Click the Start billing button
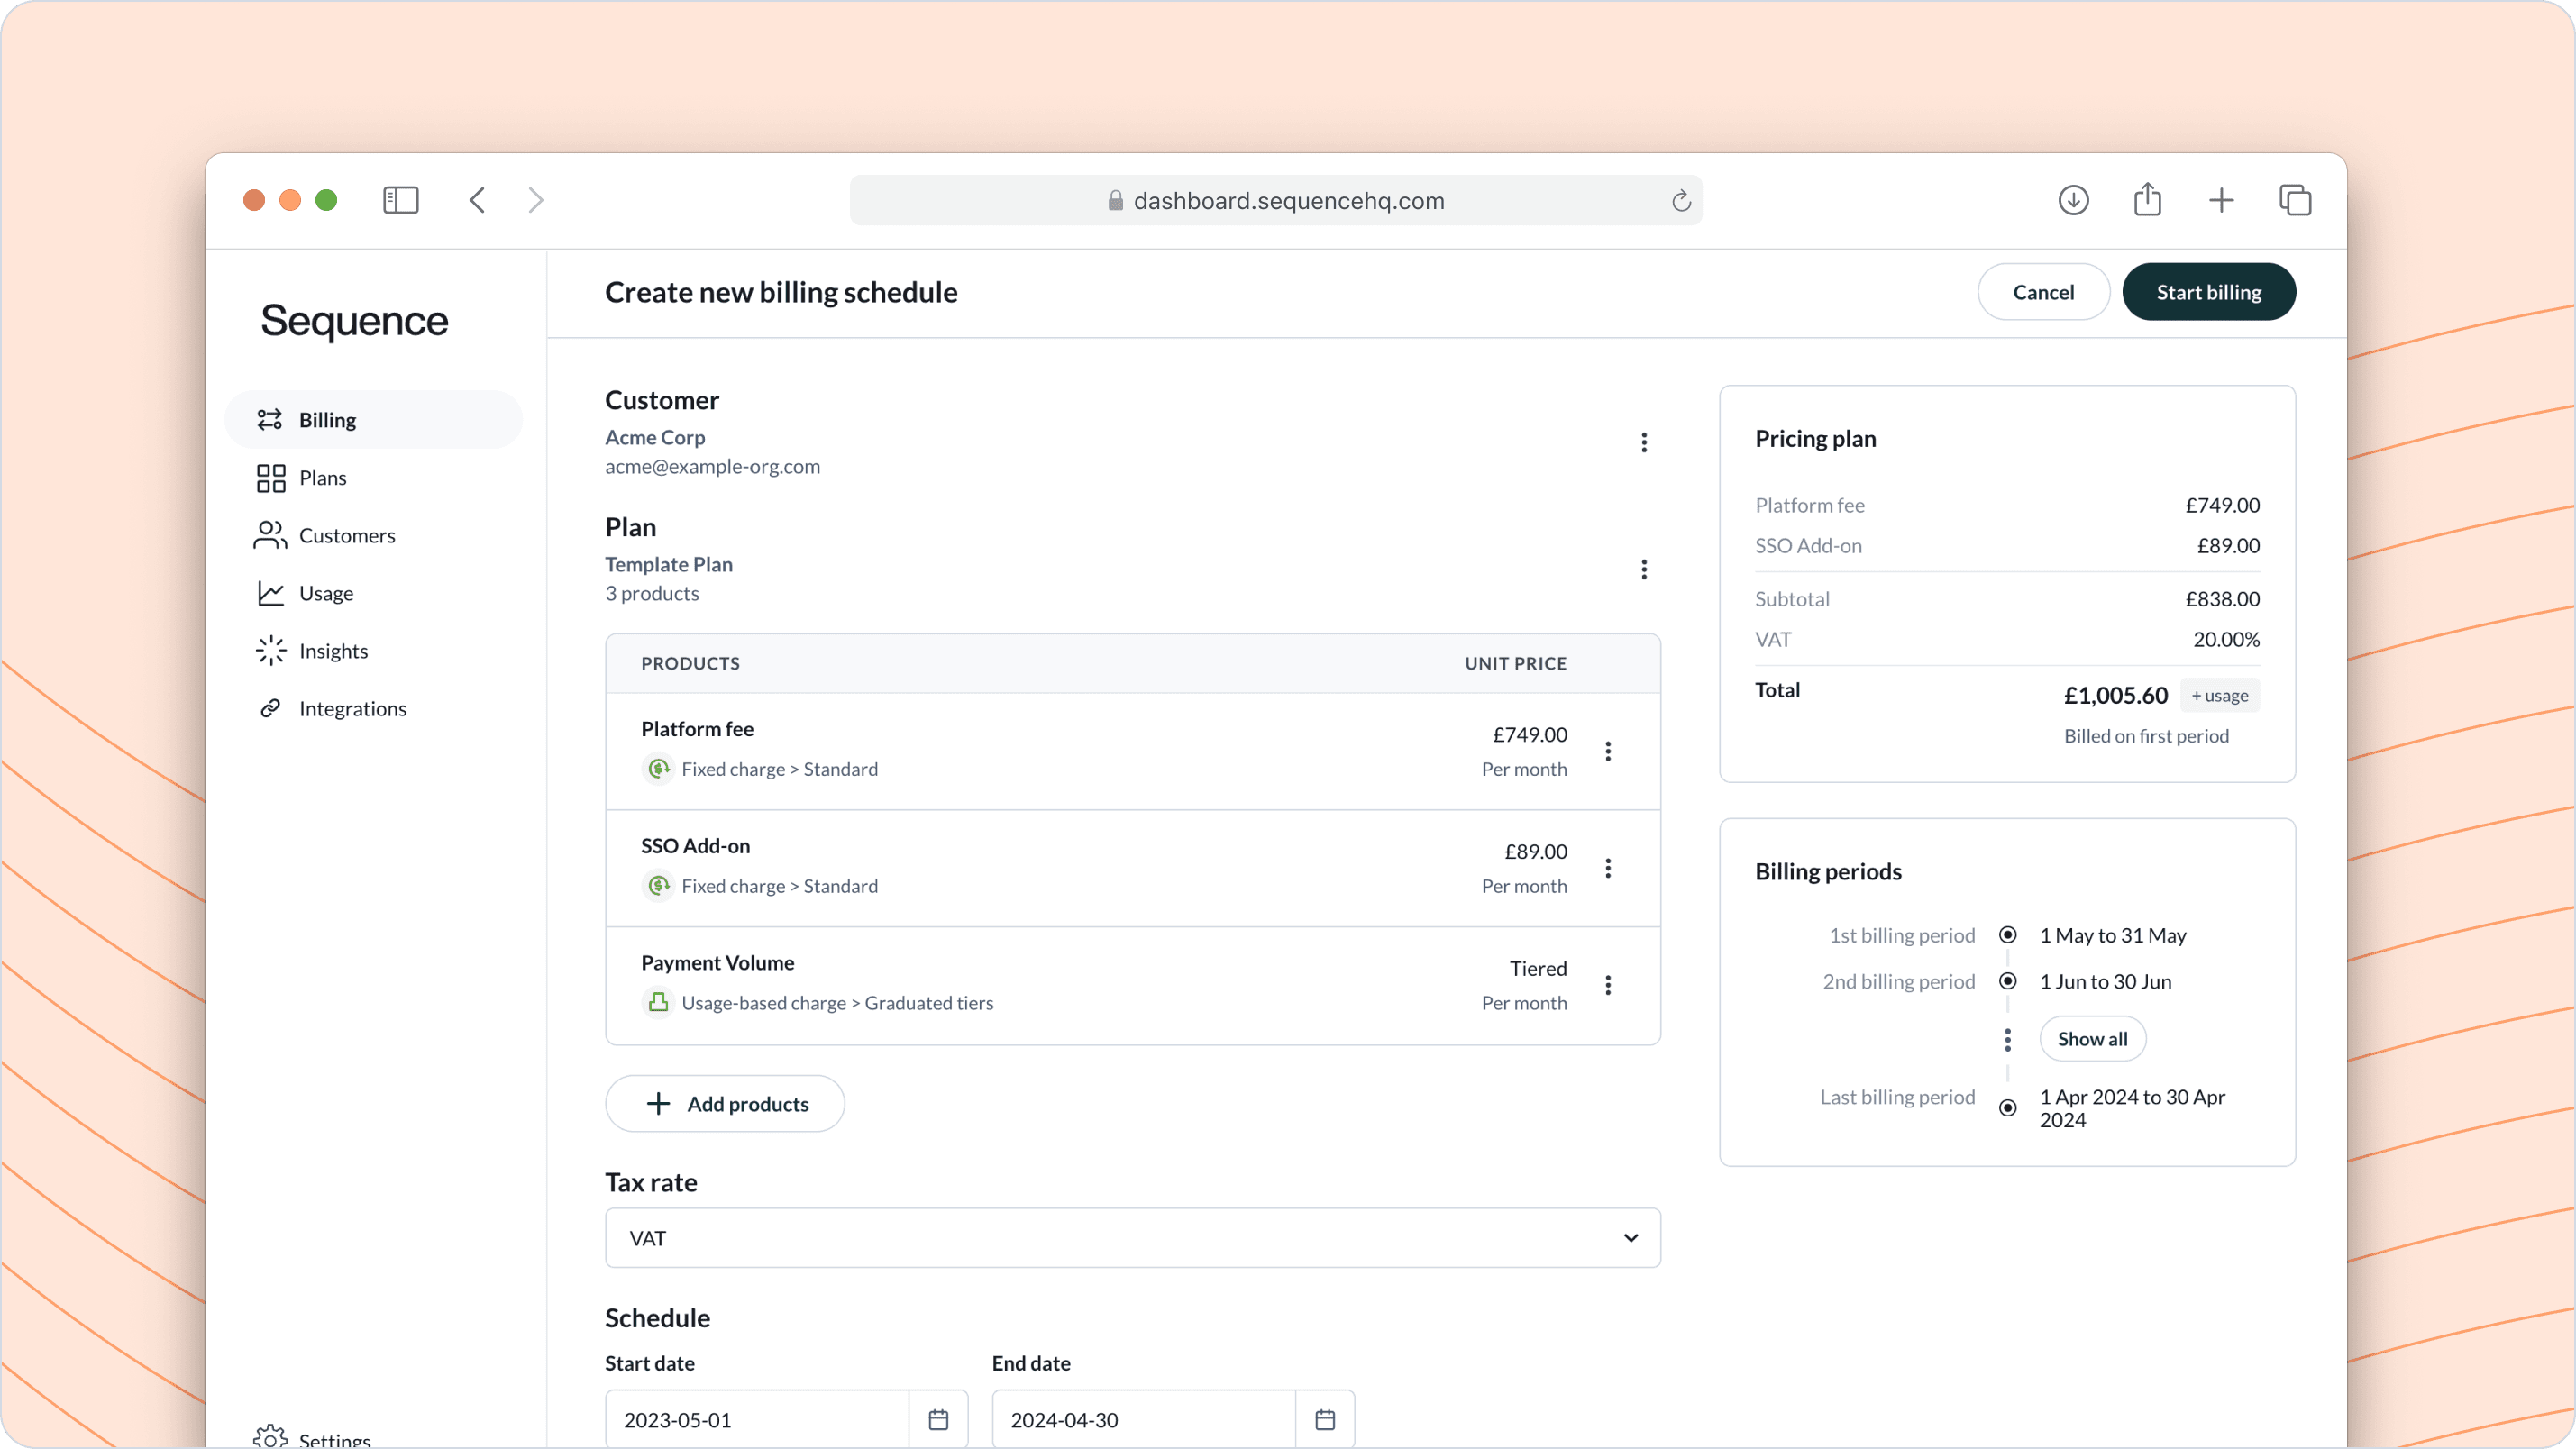 coord(2208,292)
